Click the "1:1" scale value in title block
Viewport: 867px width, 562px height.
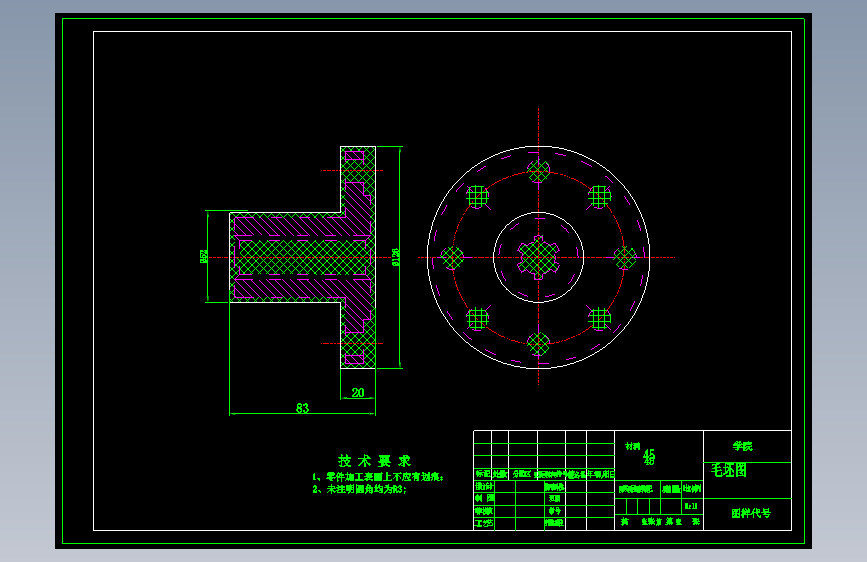(691, 506)
